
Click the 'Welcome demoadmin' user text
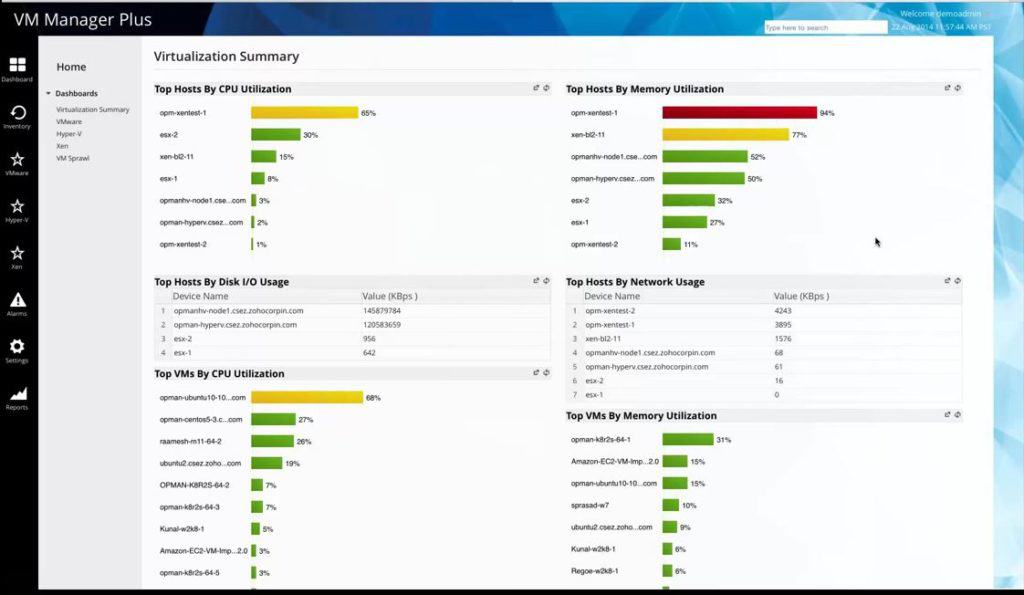940,14
